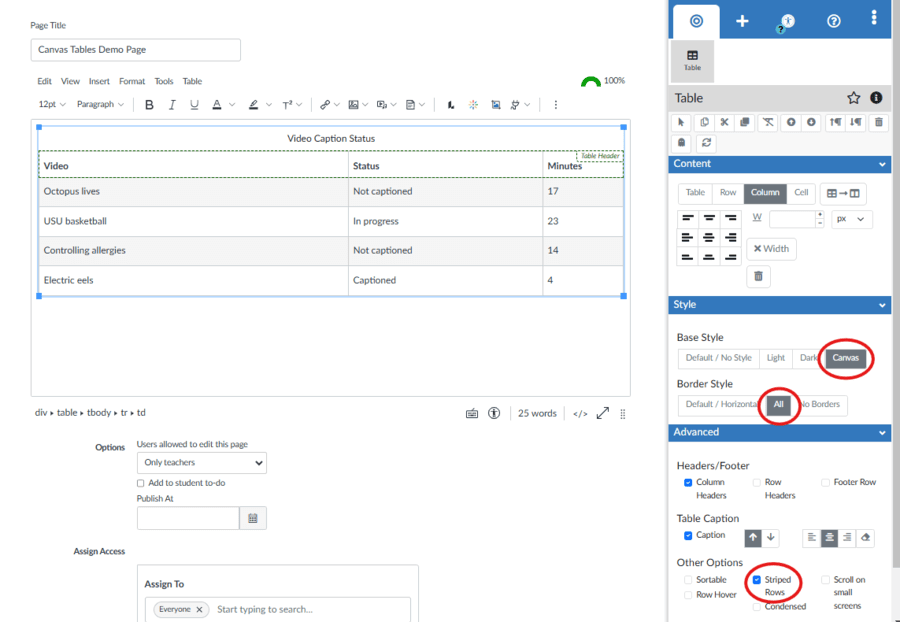The width and height of the screenshot is (900, 622).
Task: Click the refresh icon in the Table panel
Action: pyautogui.click(x=706, y=142)
